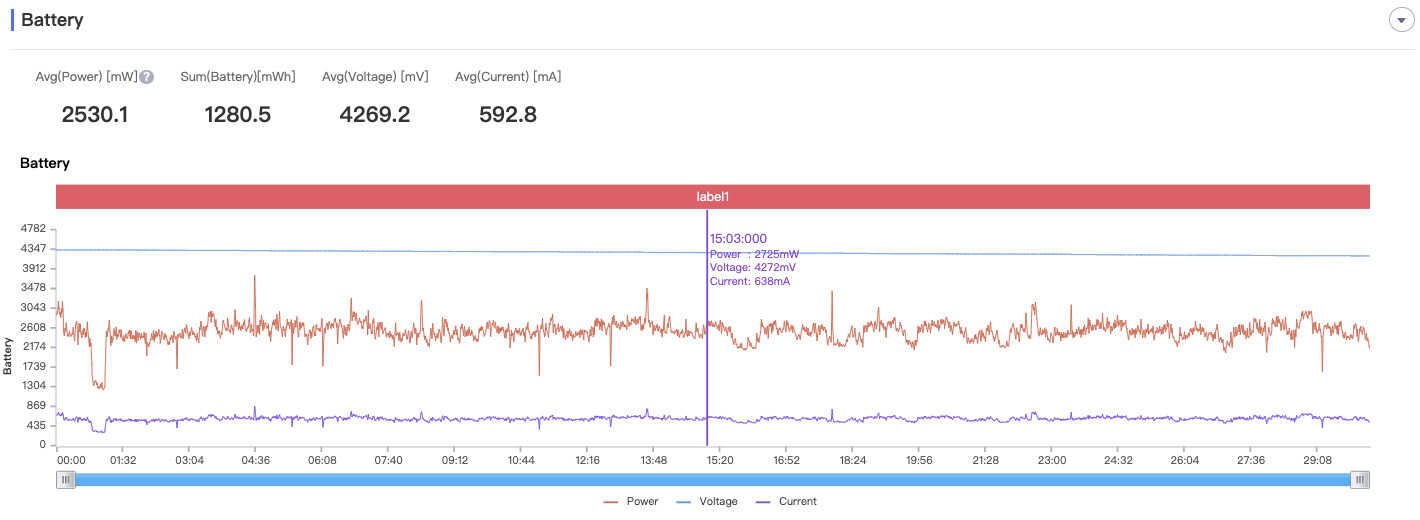The width and height of the screenshot is (1420, 520).
Task: Collapse the Battery section with the arrow button
Action: click(1401, 20)
